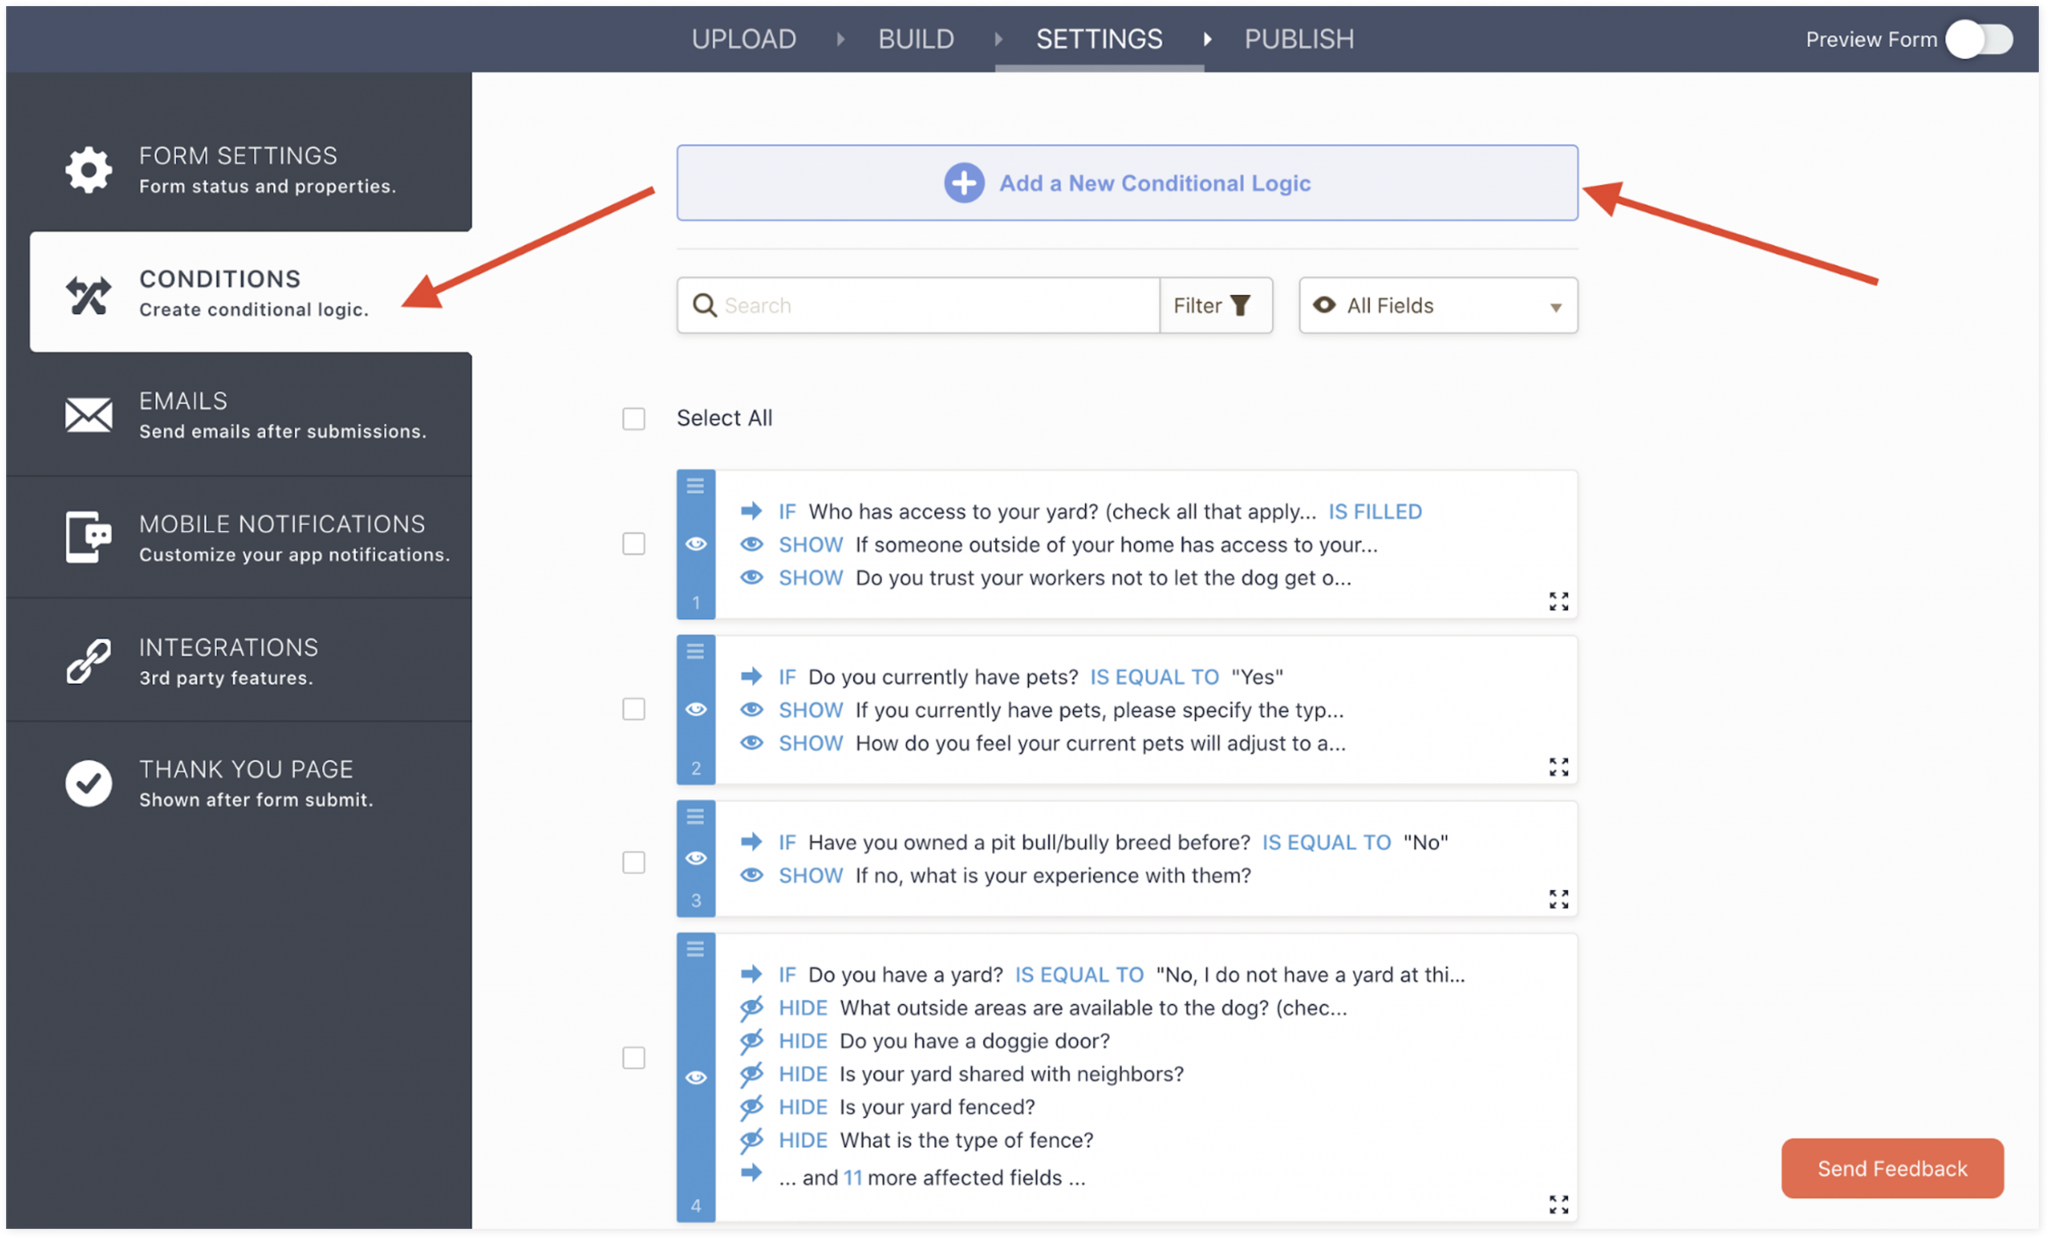Open the Filter options
The width and height of the screenshot is (2048, 1238).
[1214, 305]
